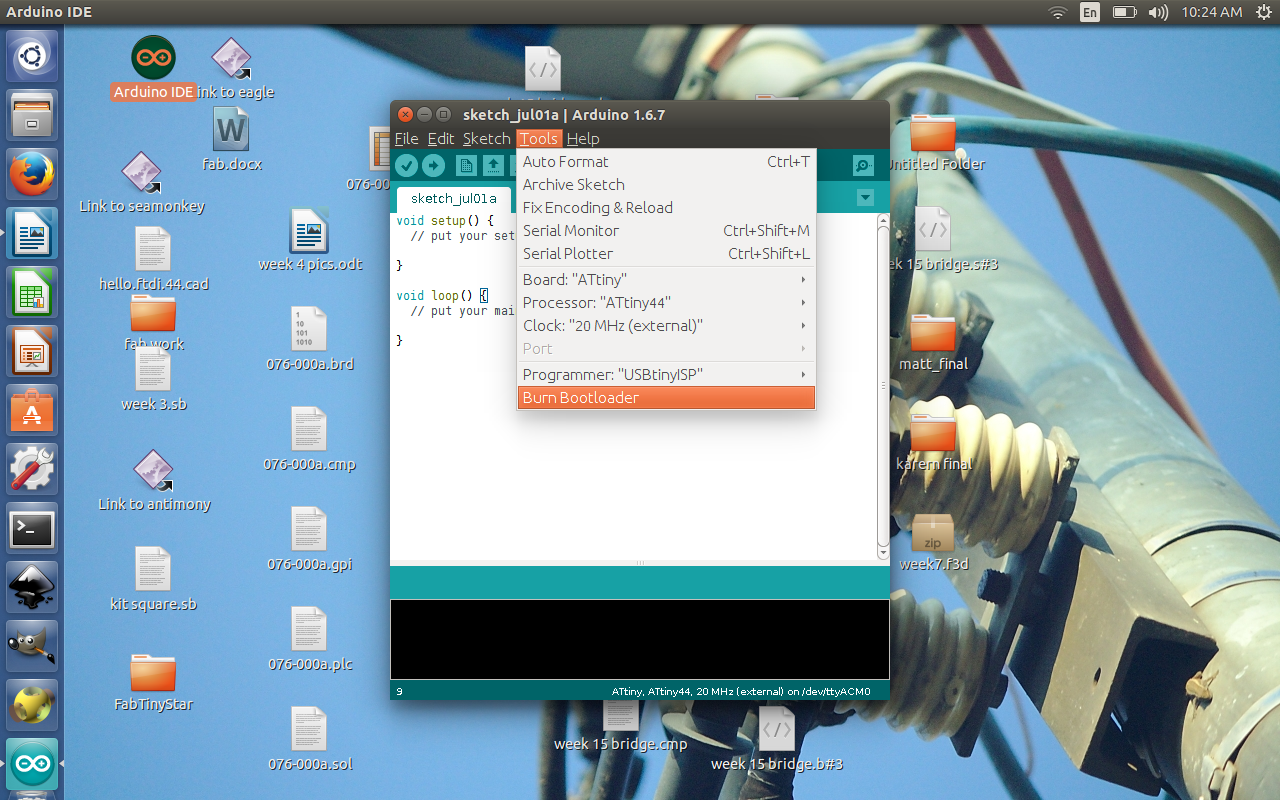
Task: Click the Arduino icon in launcher
Action: 32,765
